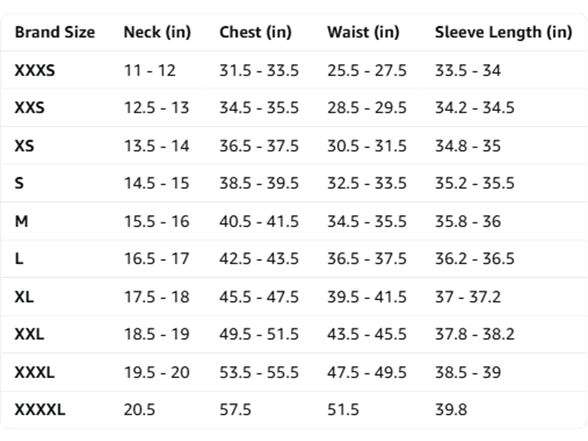Screen dimensions: 588x441
Task: Select the XS size row label
Action: (x=24, y=146)
